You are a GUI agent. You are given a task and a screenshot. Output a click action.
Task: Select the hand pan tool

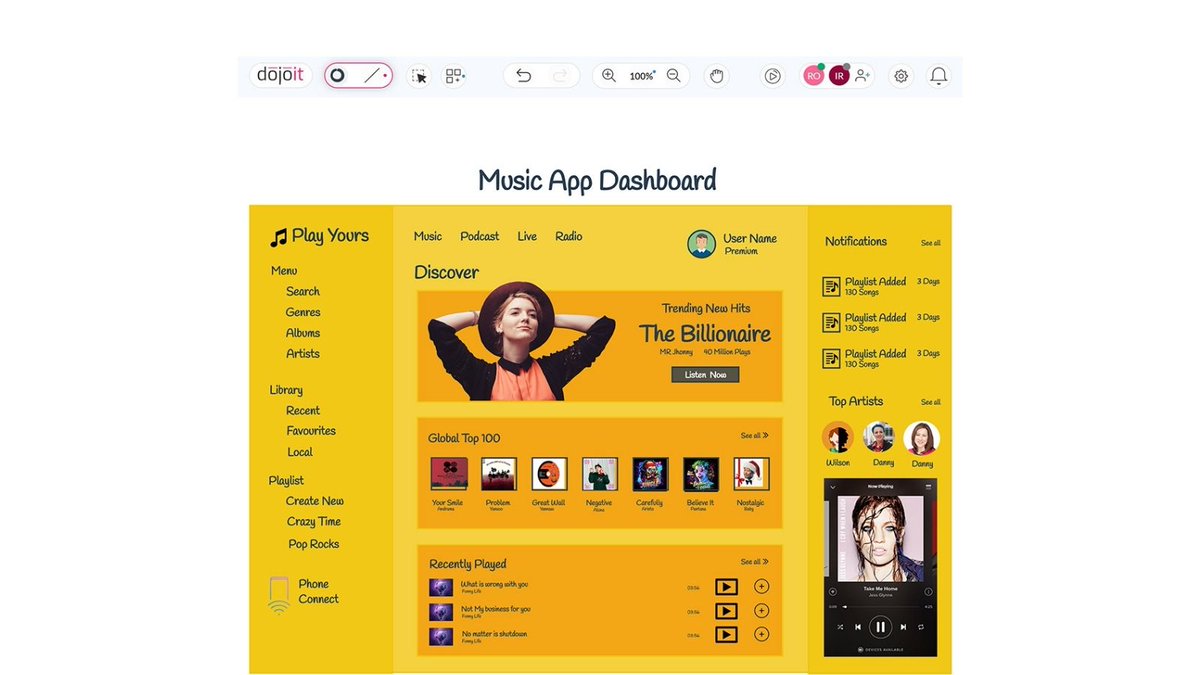717,75
